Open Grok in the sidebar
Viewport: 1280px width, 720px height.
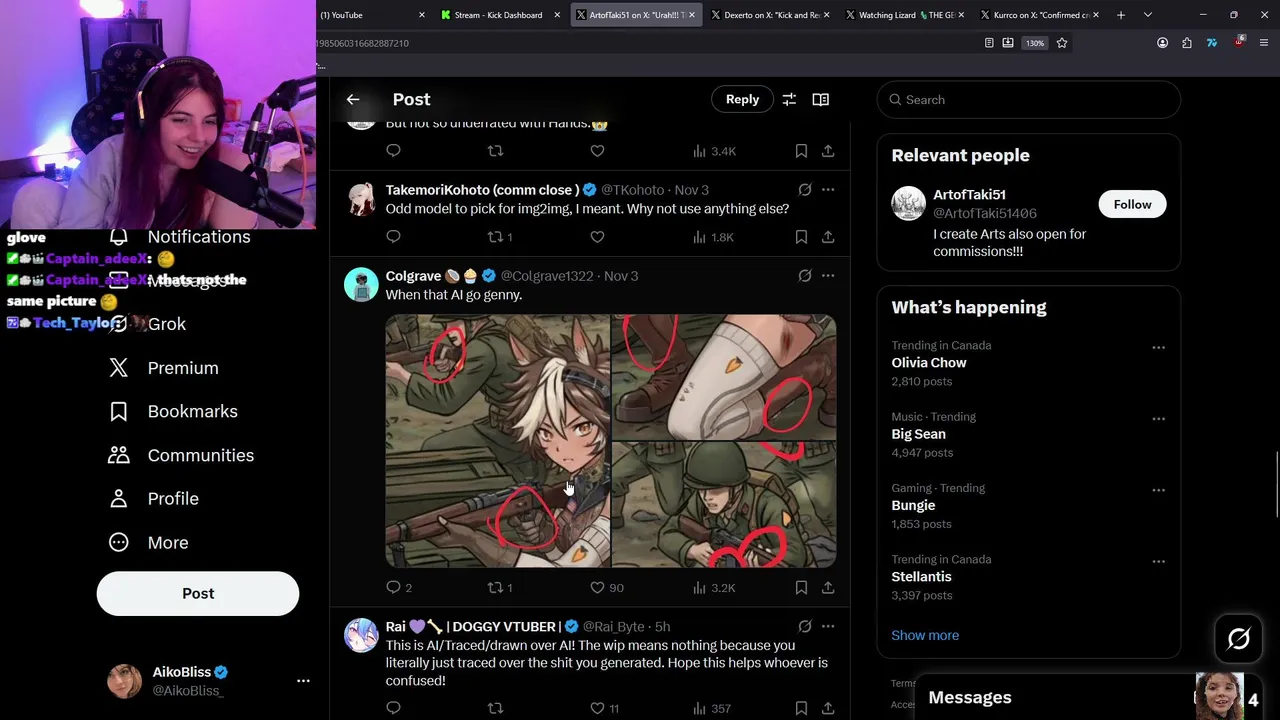[148, 324]
